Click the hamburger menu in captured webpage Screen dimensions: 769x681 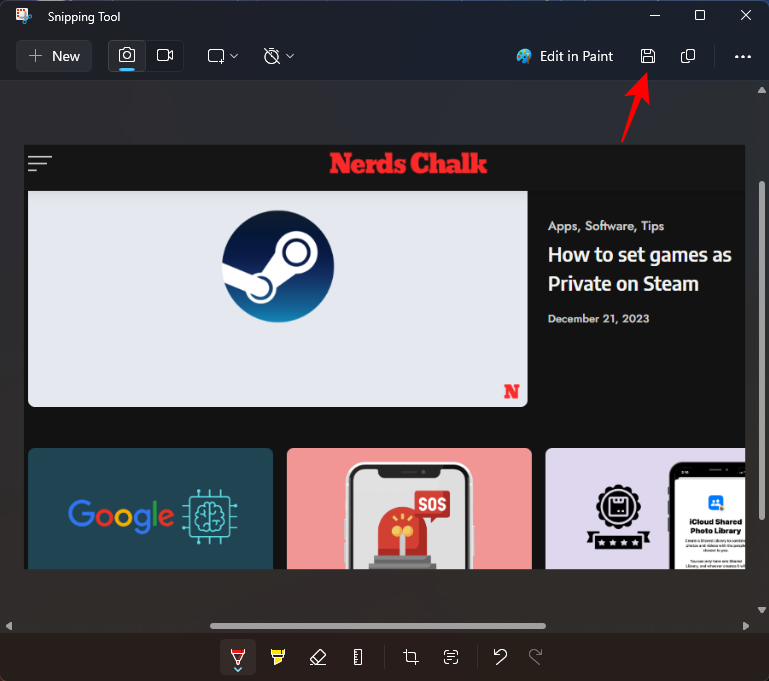point(40,163)
